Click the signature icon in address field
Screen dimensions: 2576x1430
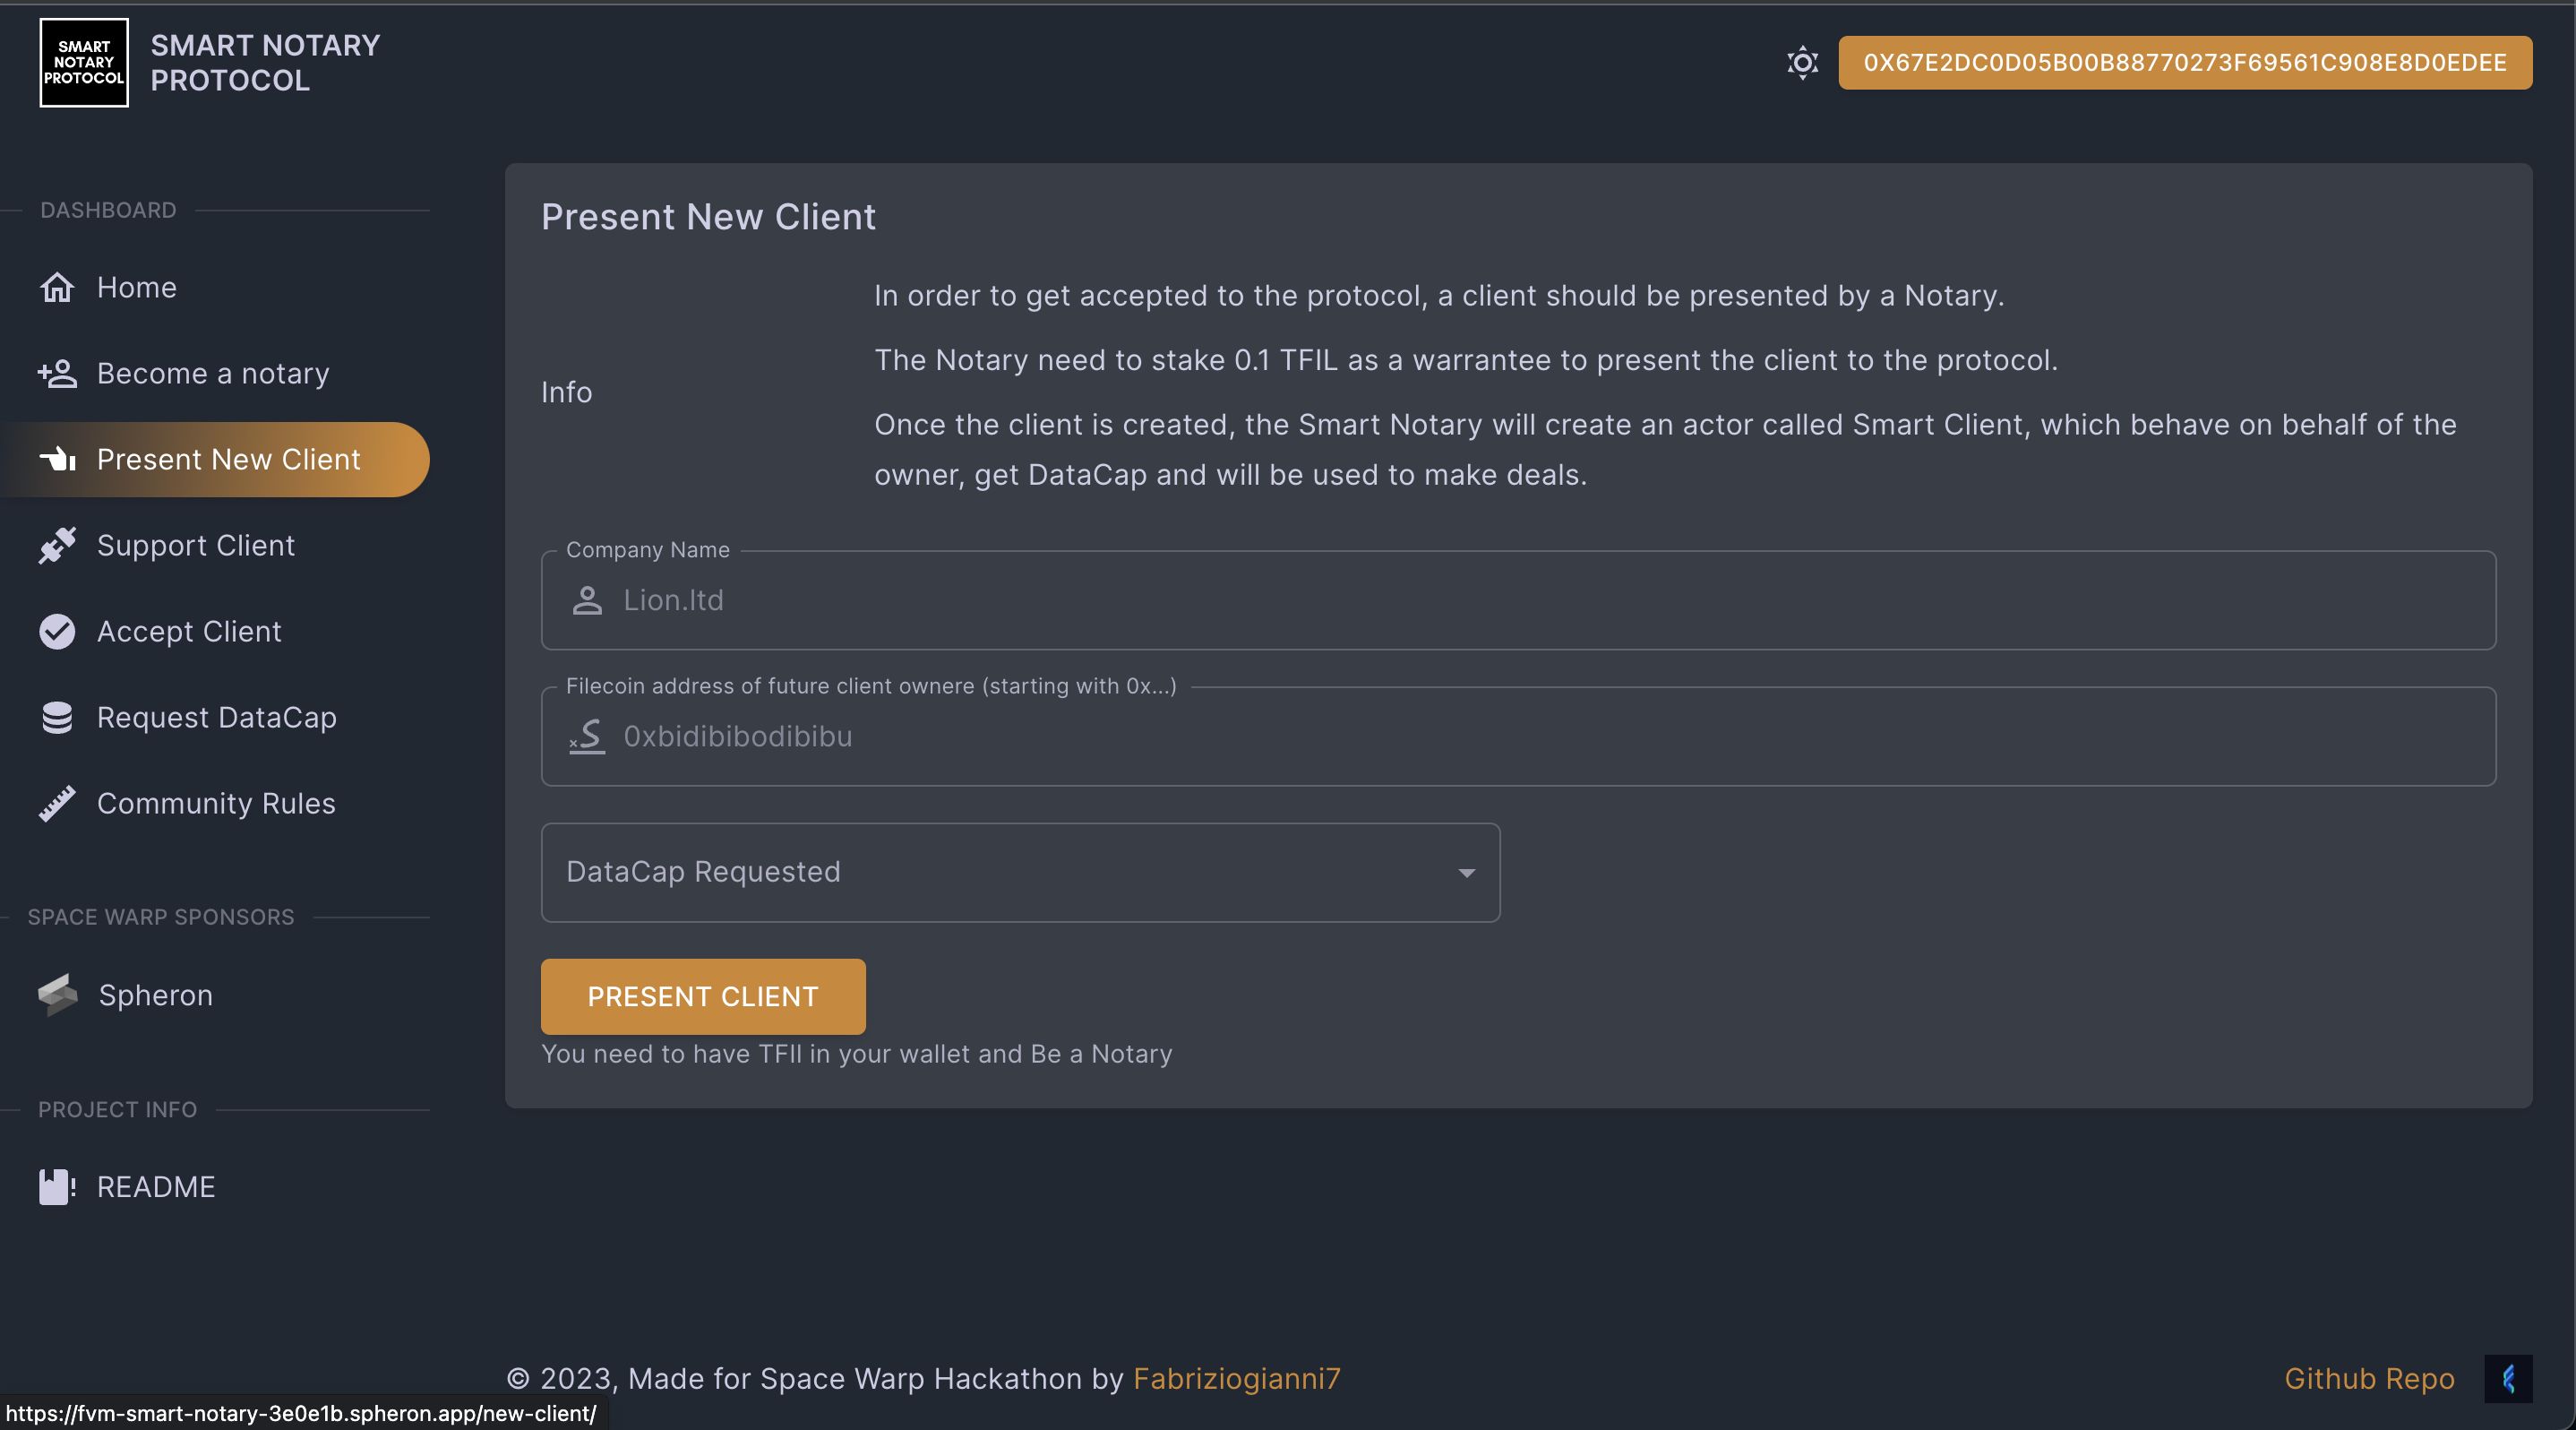pyautogui.click(x=587, y=736)
